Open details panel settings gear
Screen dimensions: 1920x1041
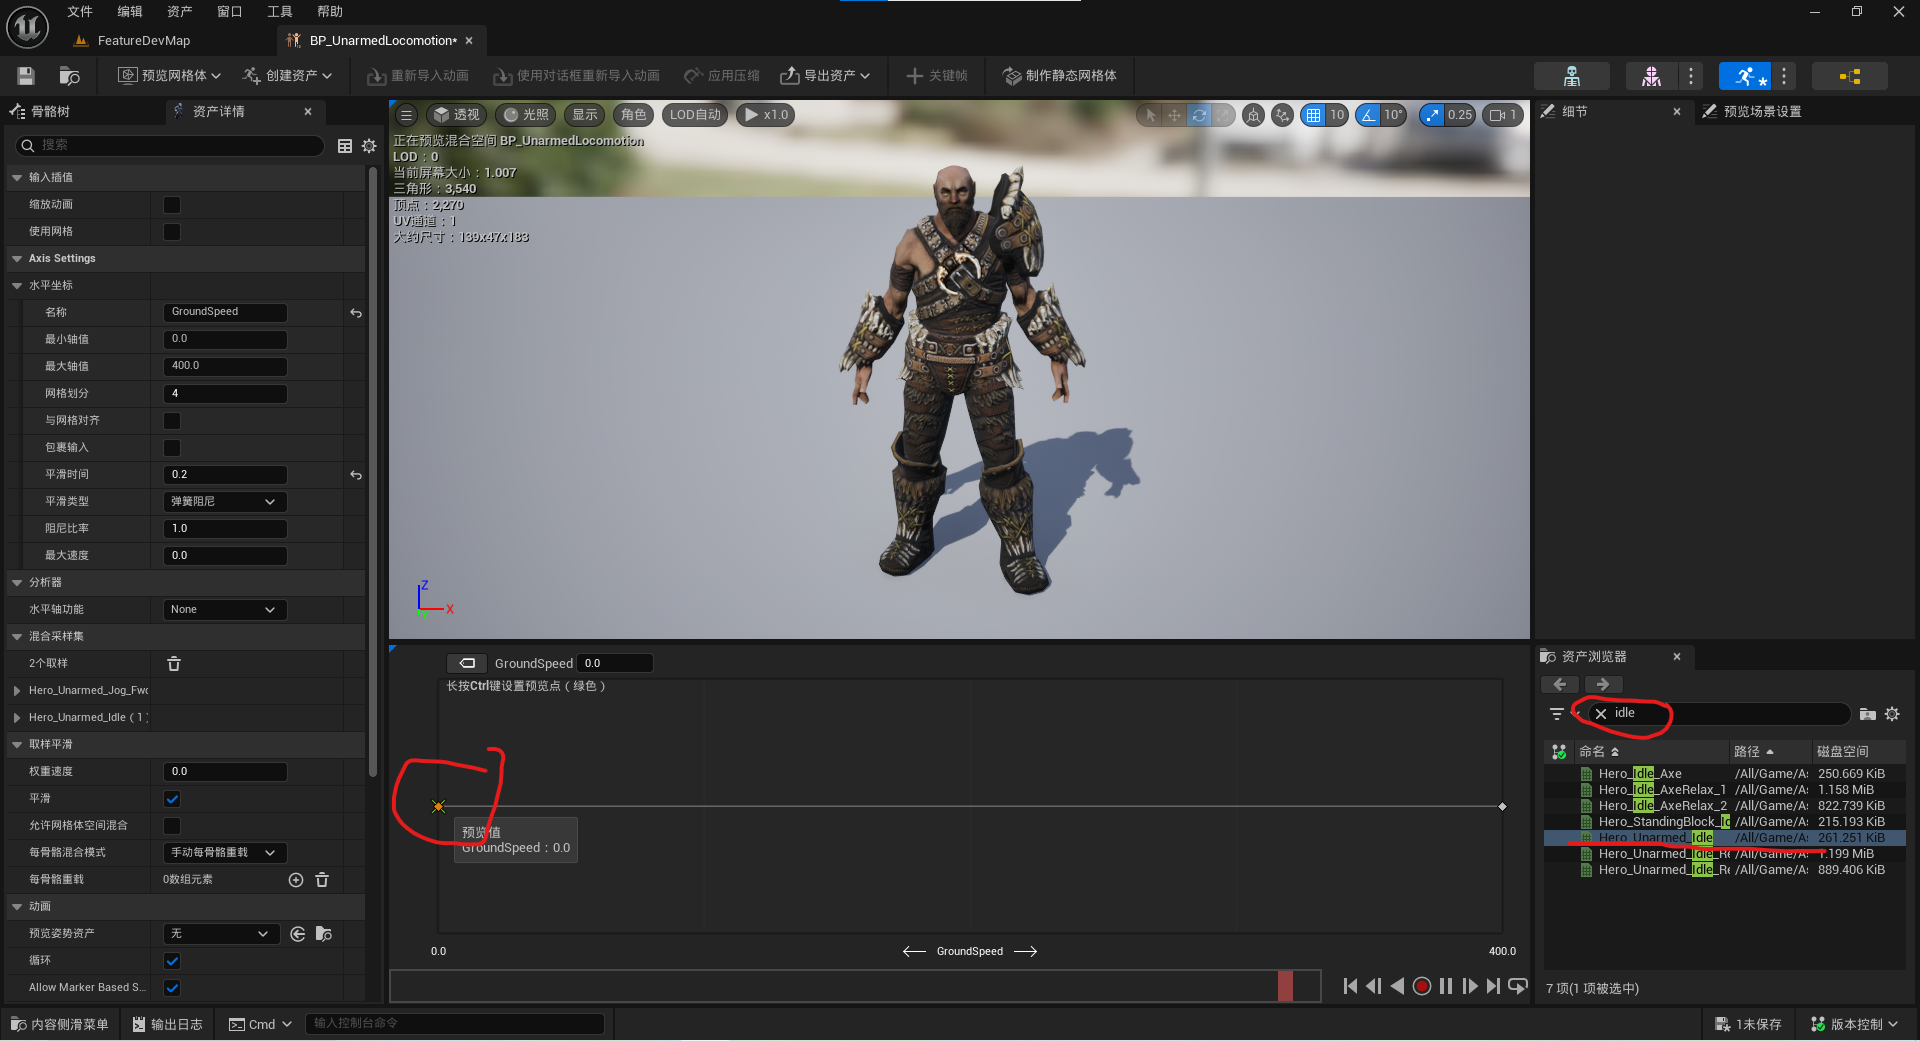tap(369, 146)
